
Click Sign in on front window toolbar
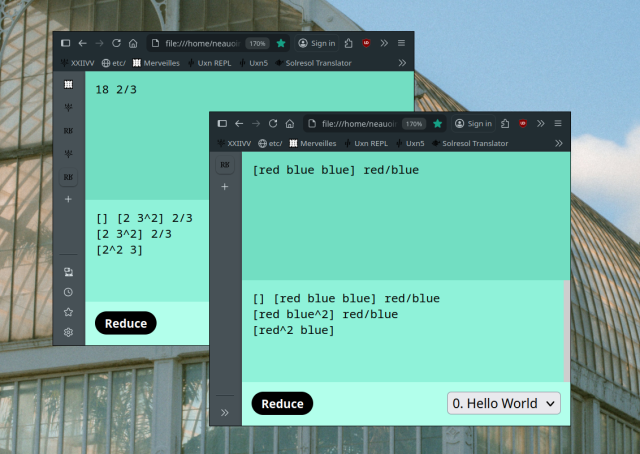[474, 123]
